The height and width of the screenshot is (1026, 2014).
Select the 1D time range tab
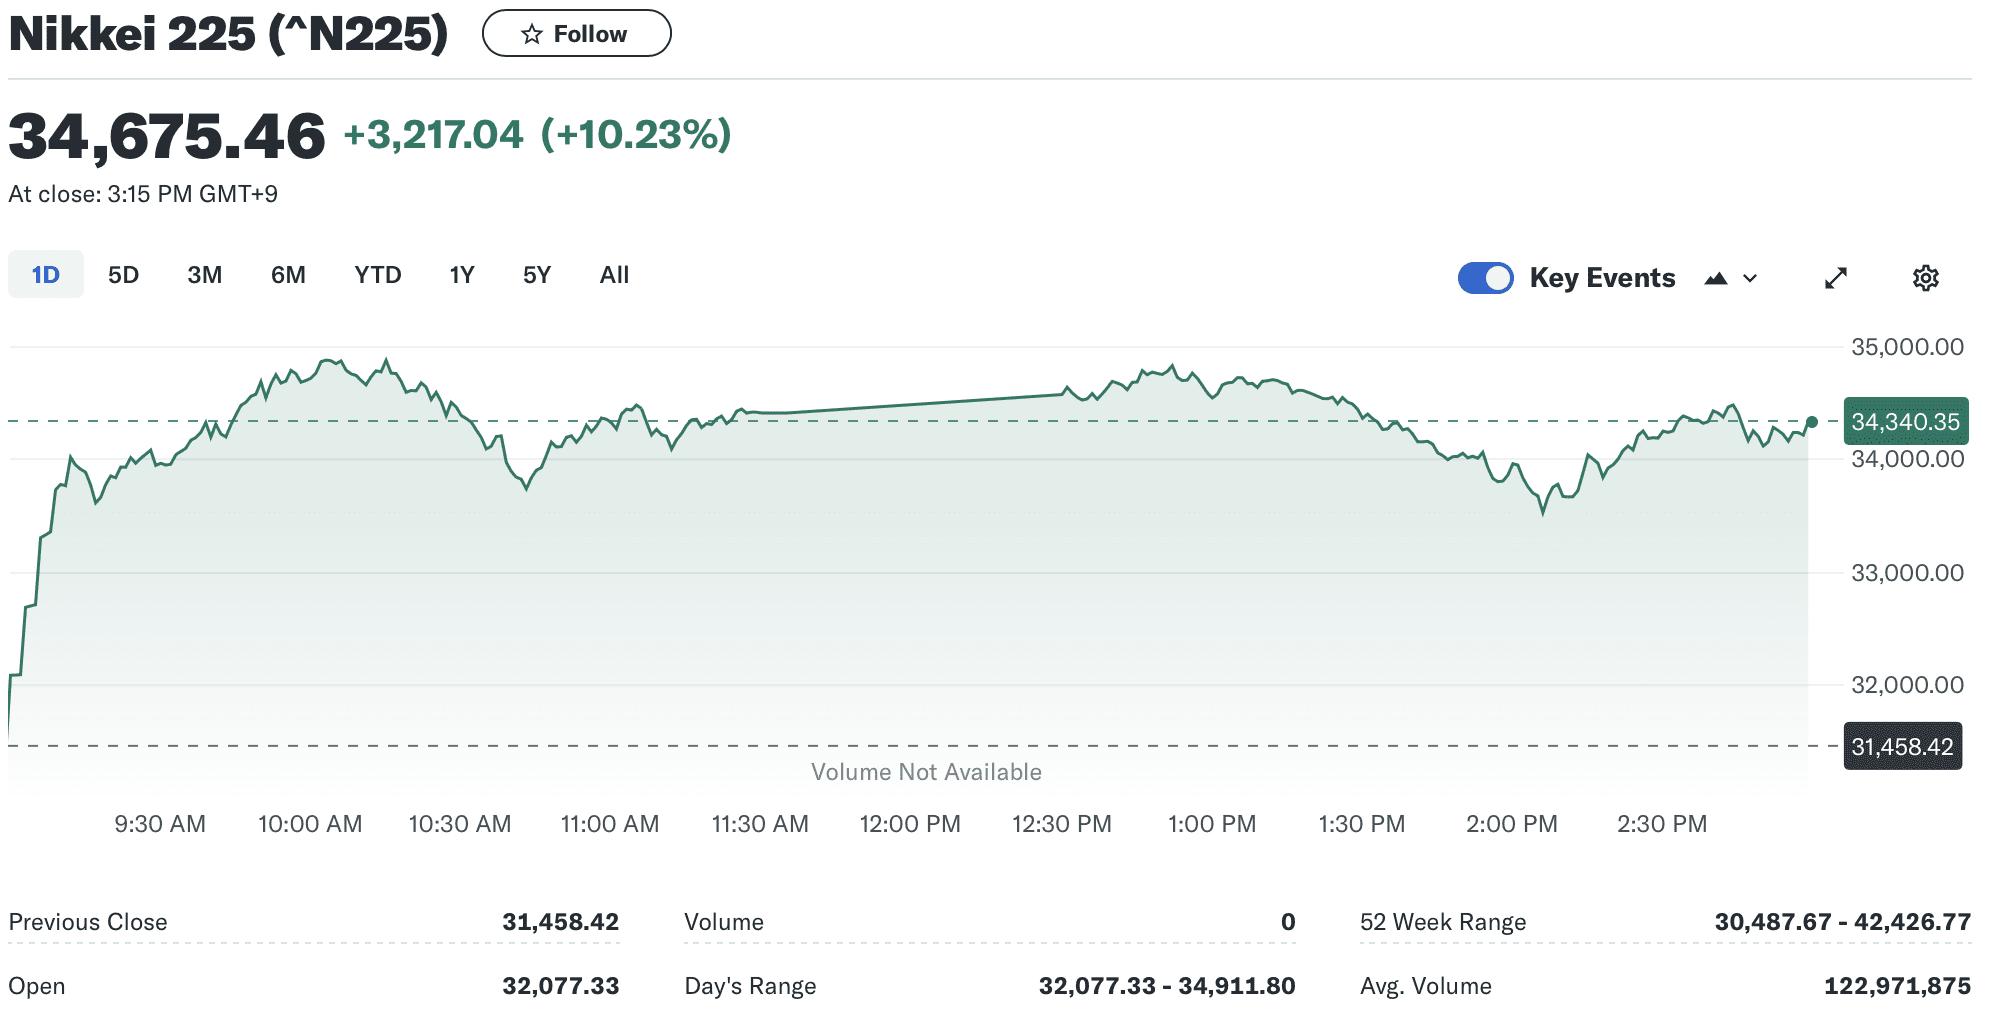tap(46, 275)
